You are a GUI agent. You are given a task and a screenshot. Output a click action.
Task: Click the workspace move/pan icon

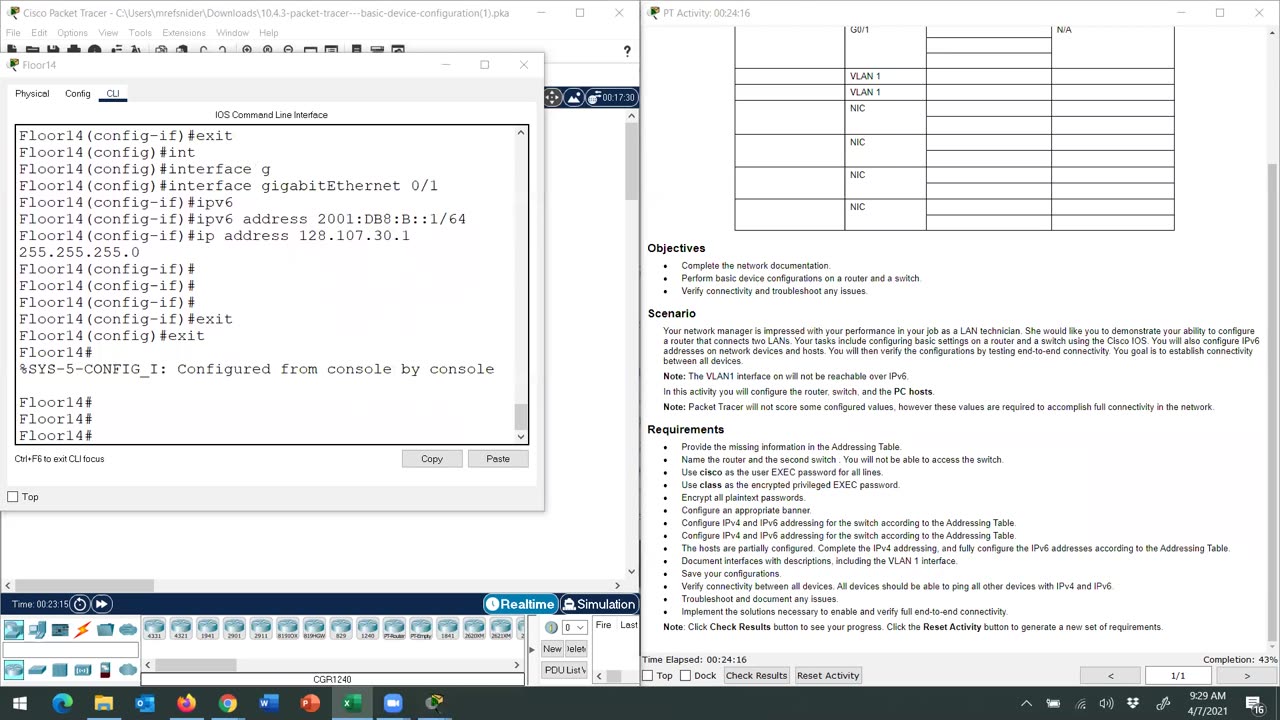(x=553, y=97)
